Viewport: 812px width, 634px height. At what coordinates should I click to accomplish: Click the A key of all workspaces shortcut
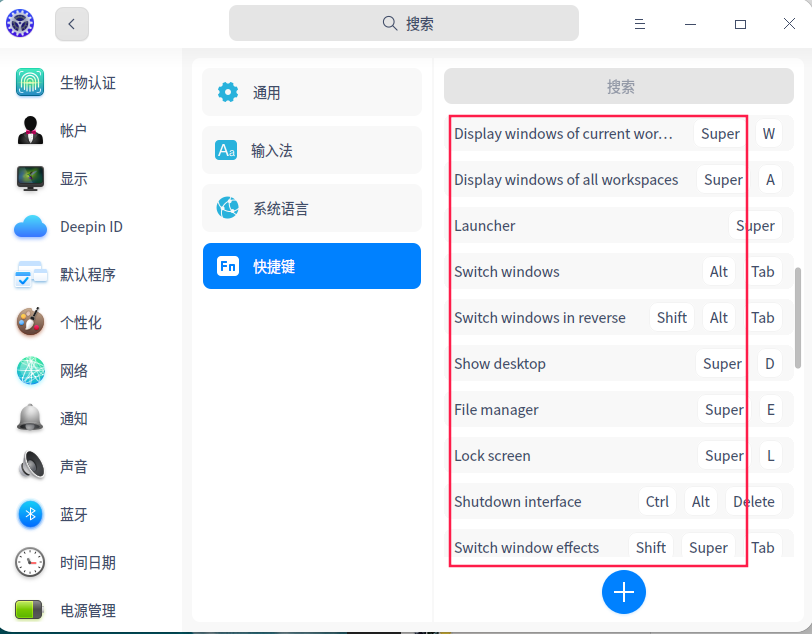(770, 180)
